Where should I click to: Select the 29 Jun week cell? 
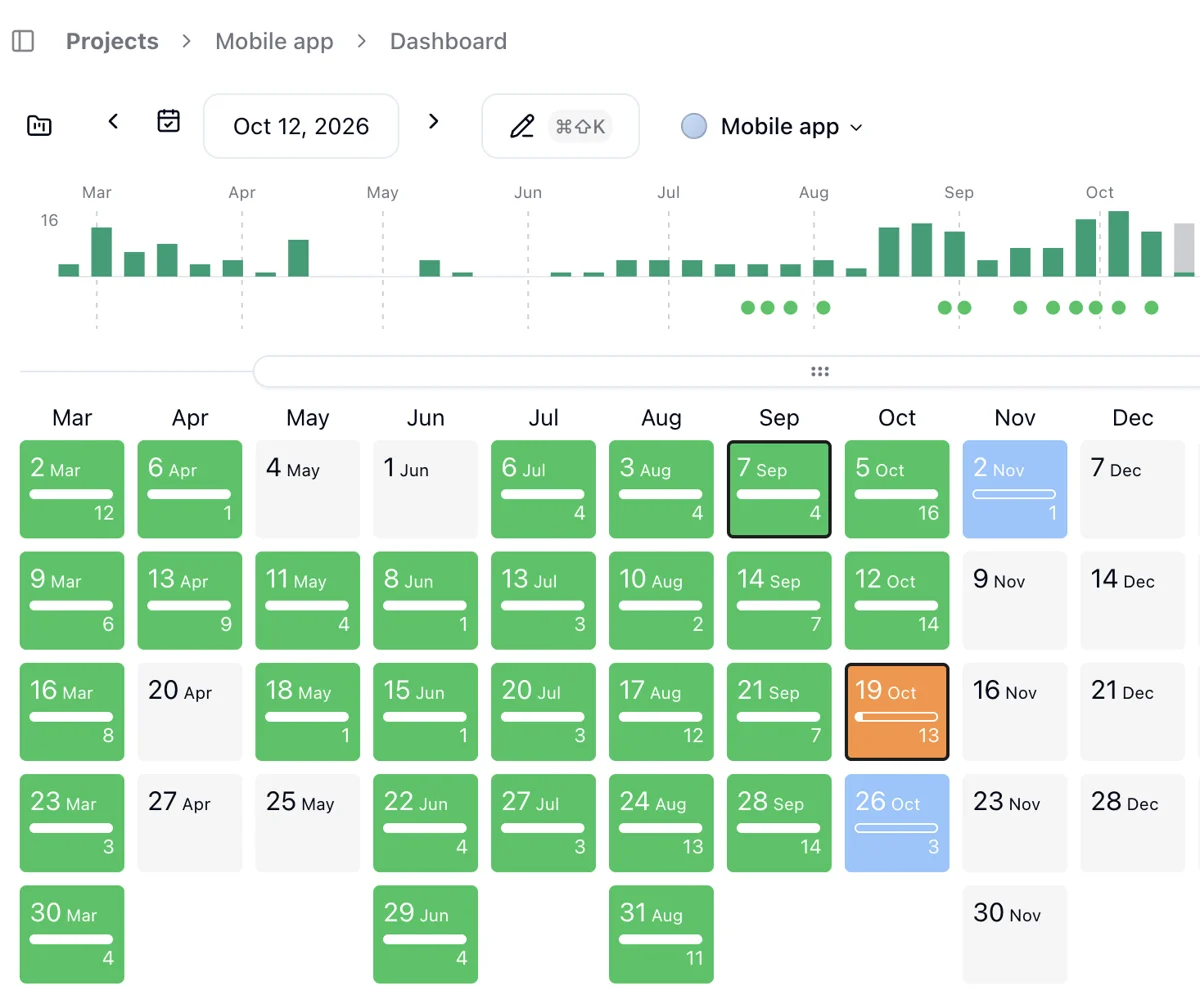[x=425, y=933]
